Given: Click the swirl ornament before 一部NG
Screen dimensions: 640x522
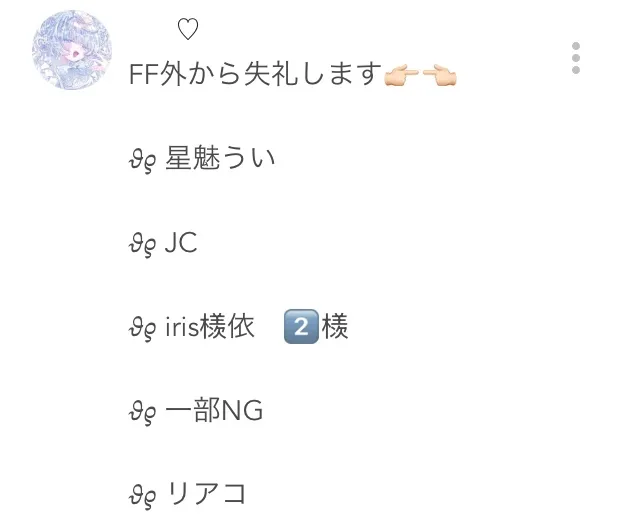Looking at the screenshot, I should click(142, 413).
